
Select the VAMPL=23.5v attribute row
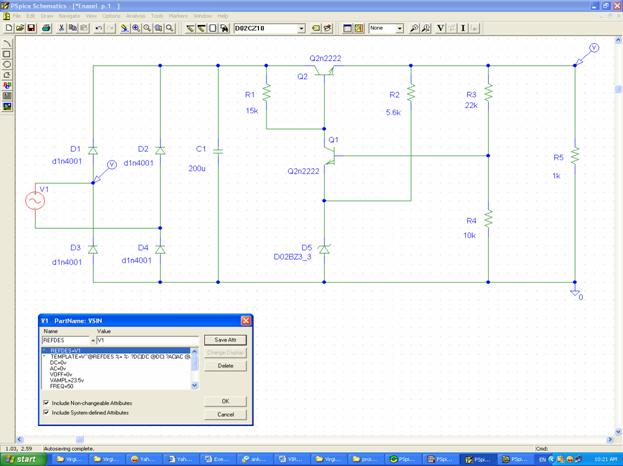(x=72, y=379)
